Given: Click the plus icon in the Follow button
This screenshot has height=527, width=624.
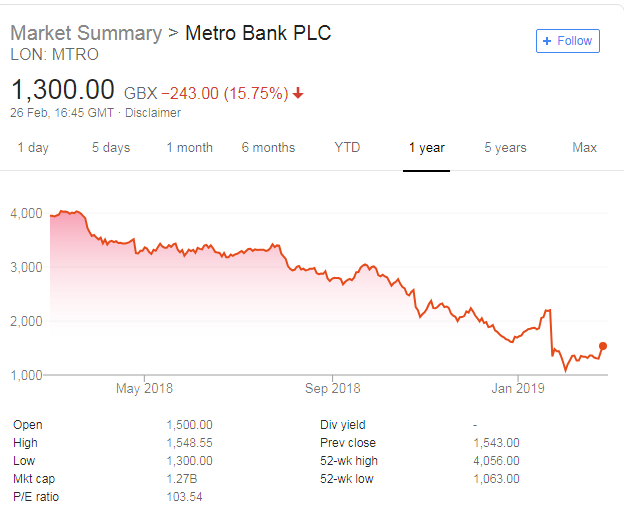Looking at the screenshot, I should [x=546, y=41].
